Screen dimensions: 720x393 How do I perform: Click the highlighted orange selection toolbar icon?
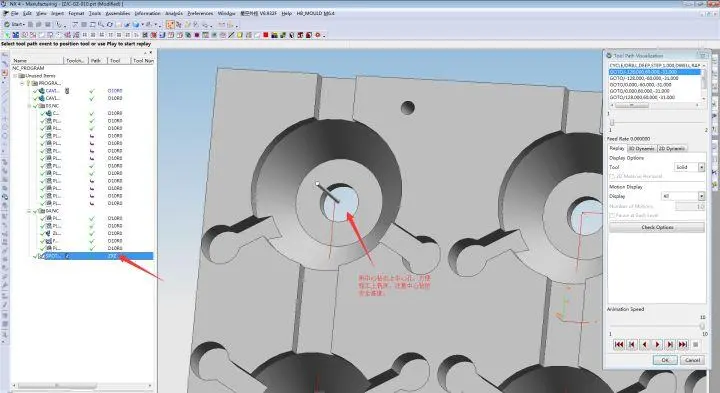click(x=170, y=24)
